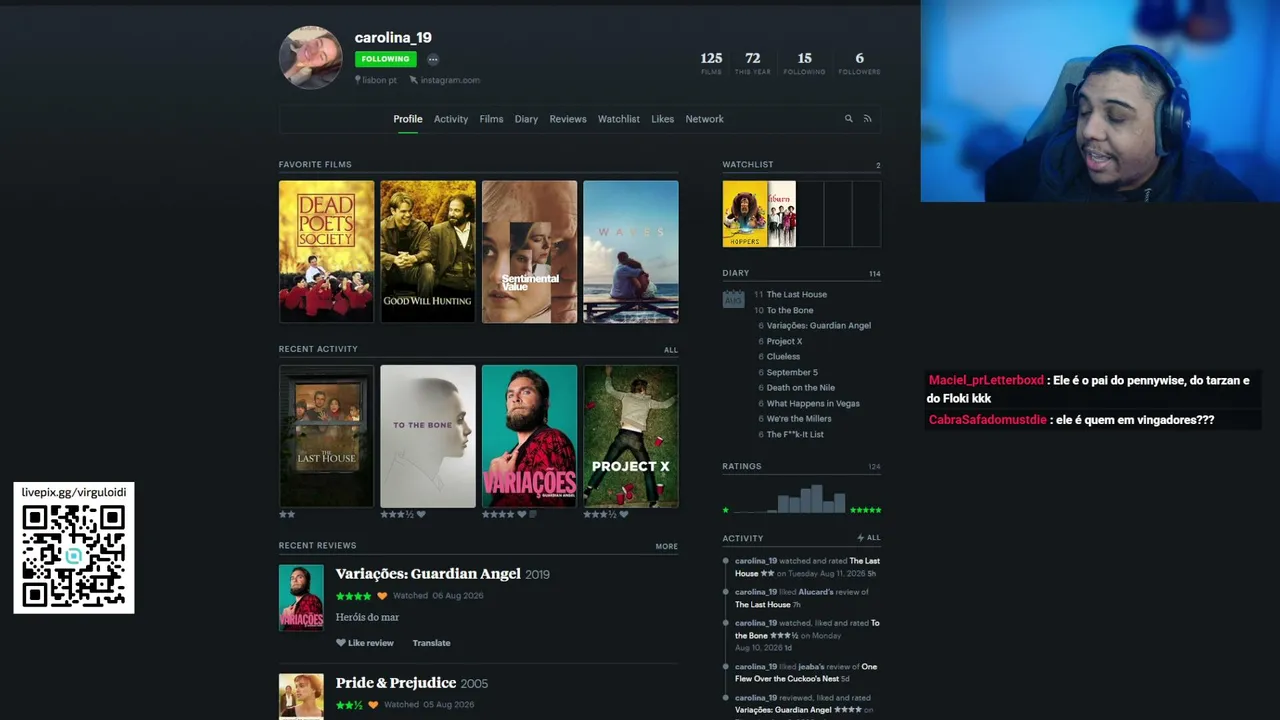This screenshot has width=1280, height=720.
Task: Open Sentimental Value favorite poster
Action: pyautogui.click(x=530, y=252)
